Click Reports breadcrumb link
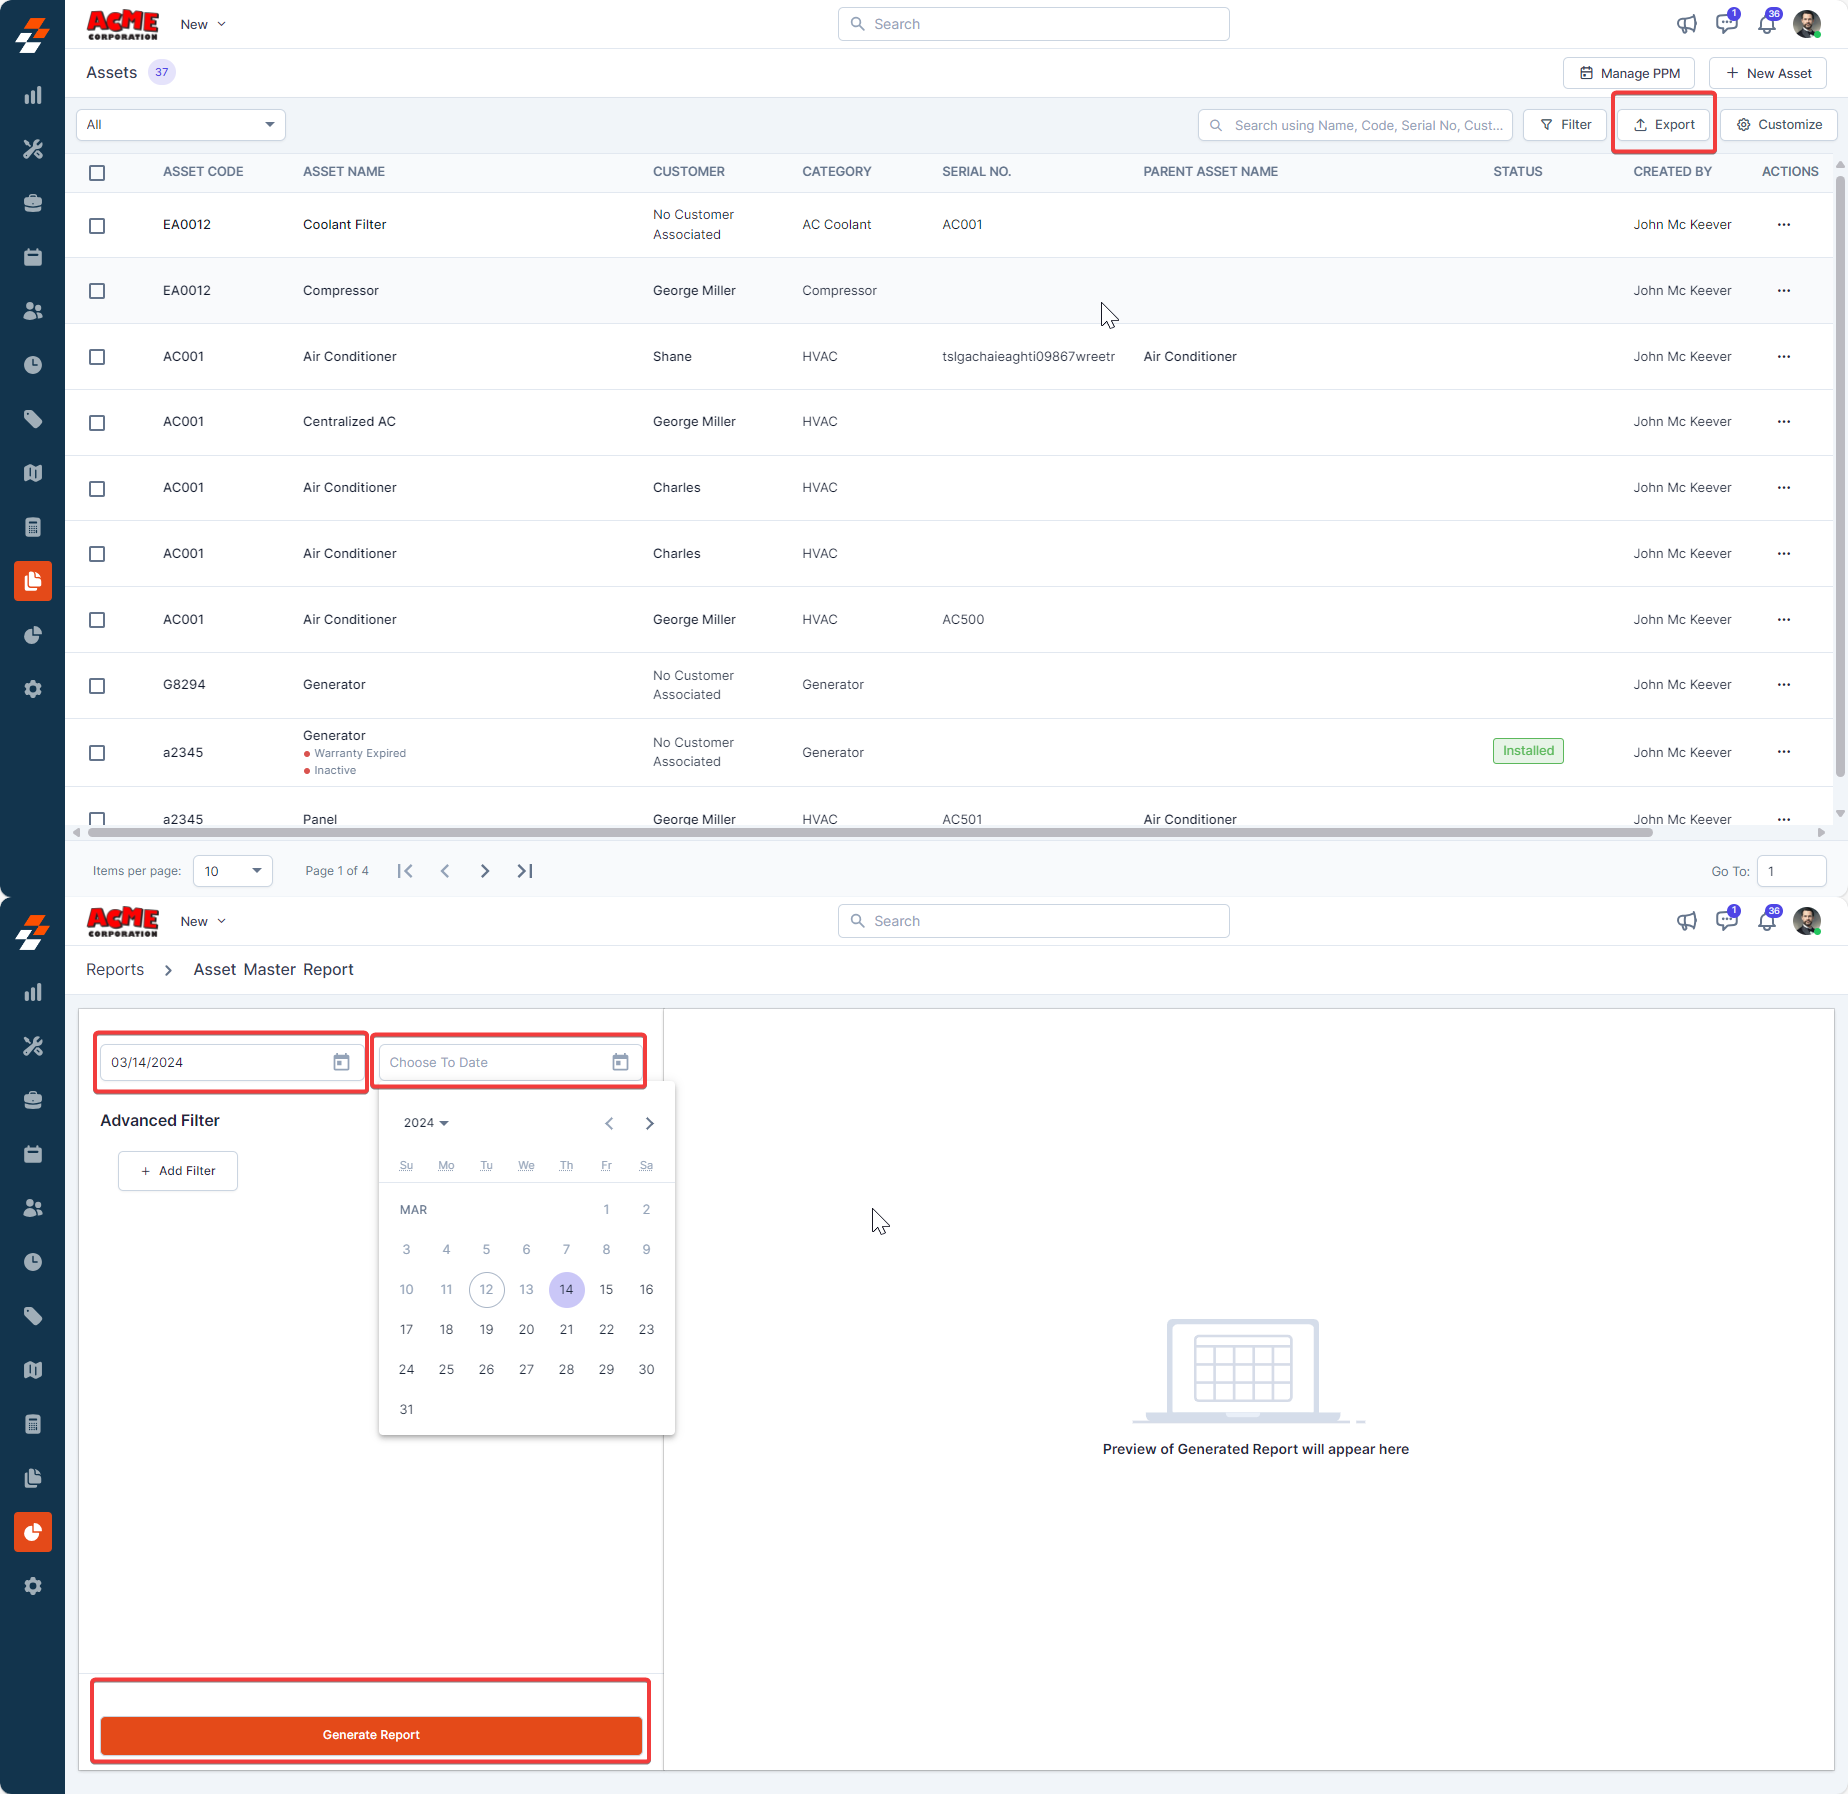 click(115, 970)
